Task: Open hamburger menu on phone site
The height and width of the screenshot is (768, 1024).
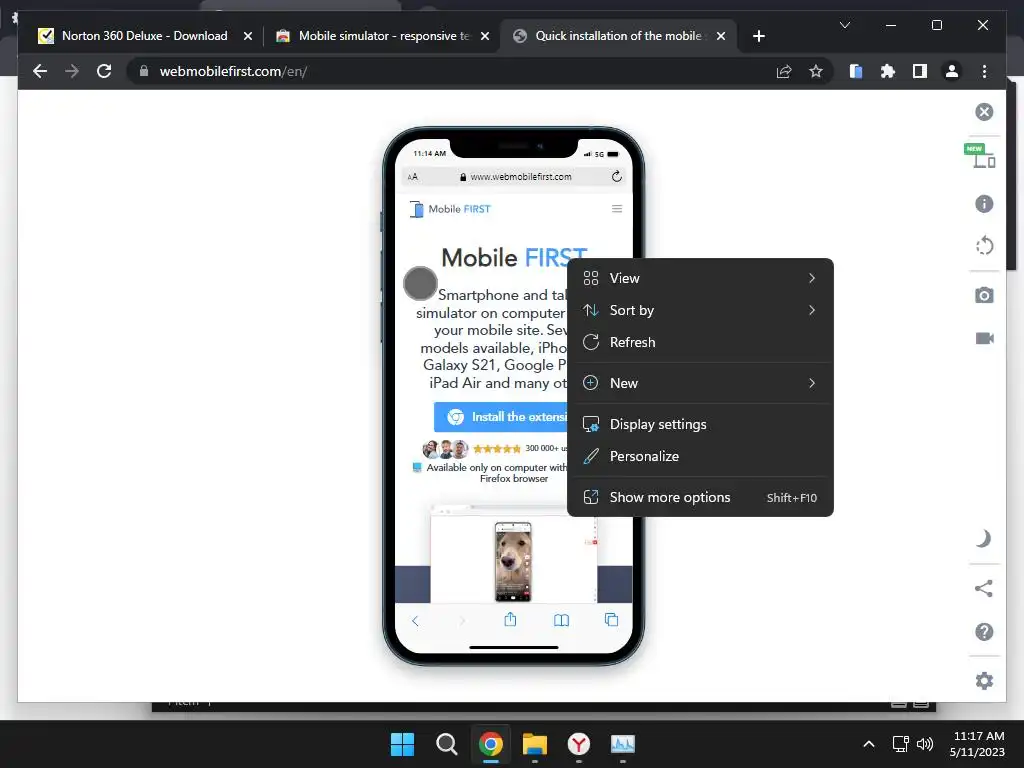Action: [616, 209]
